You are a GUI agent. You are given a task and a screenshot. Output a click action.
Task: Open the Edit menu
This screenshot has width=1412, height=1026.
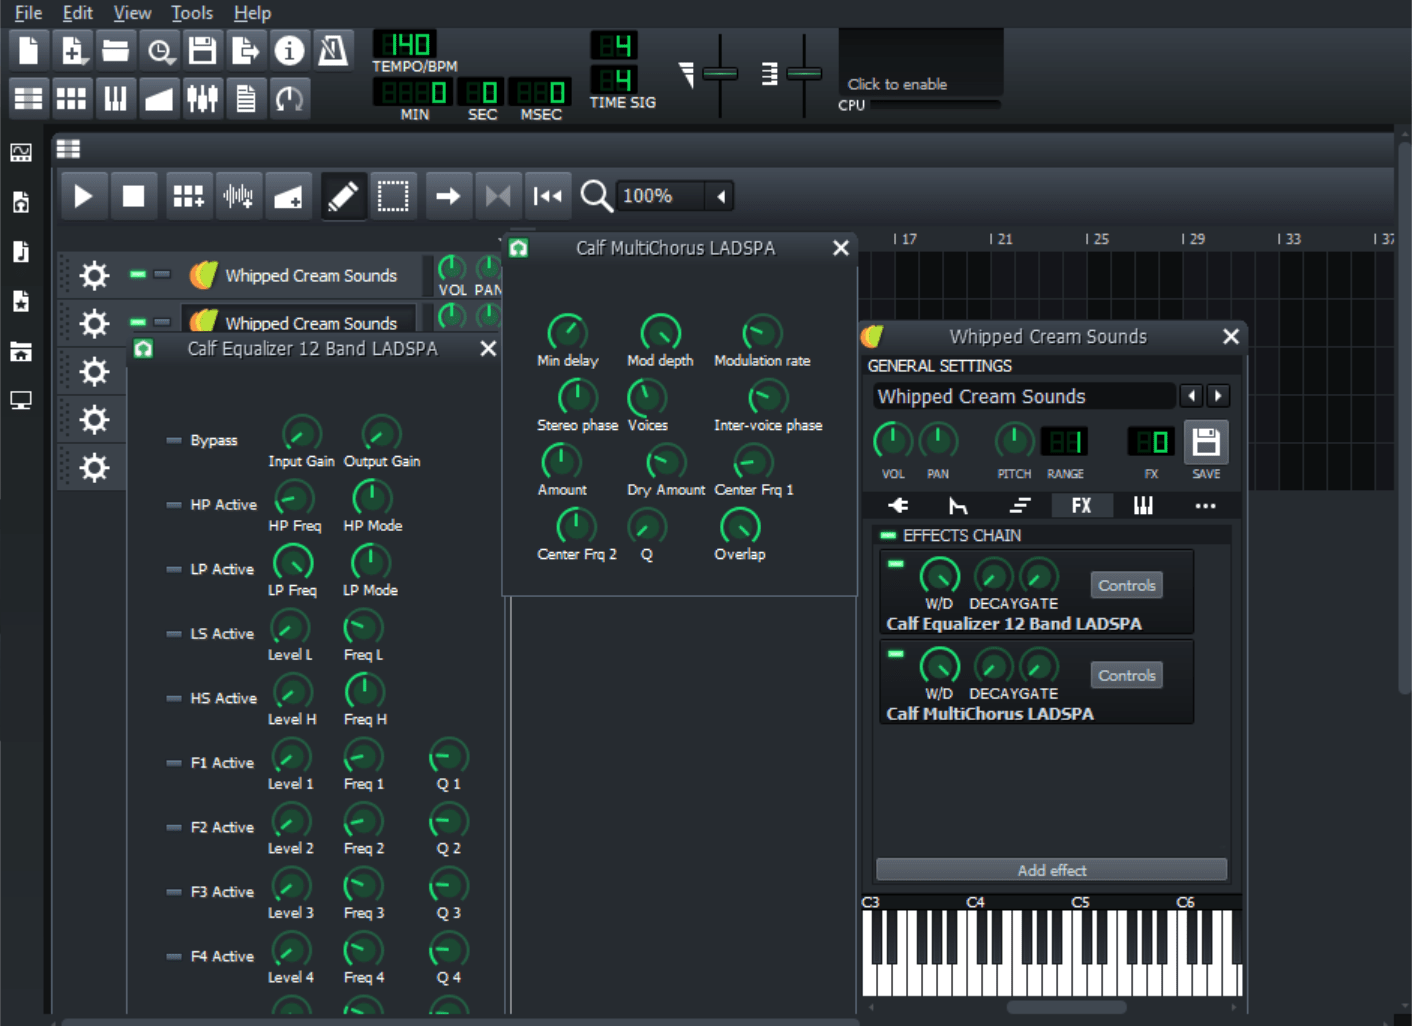[77, 13]
